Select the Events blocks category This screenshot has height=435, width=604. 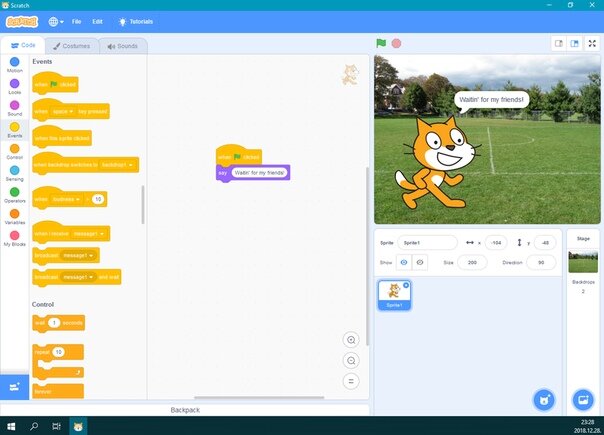pyautogui.click(x=15, y=130)
